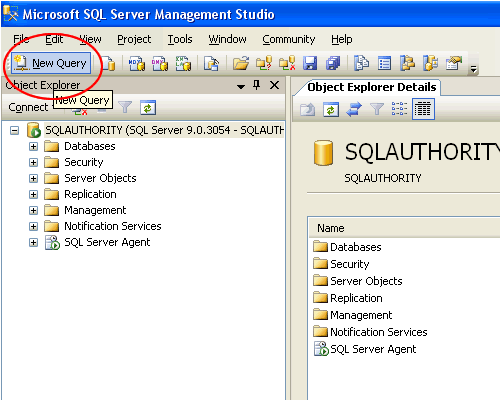This screenshot has height=400, width=500.
Task: Select Databases in the Details list
Action: [x=356, y=247]
